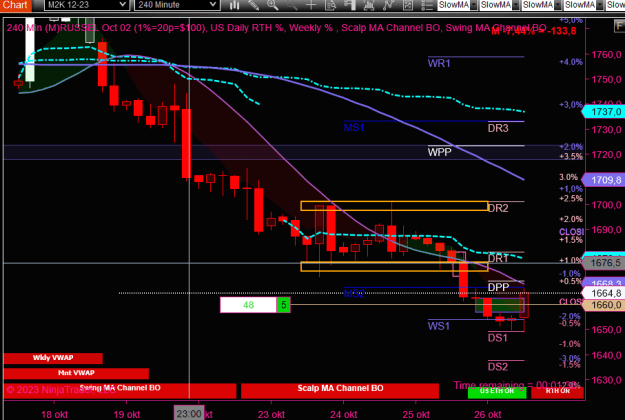Select the lower orange rectangle near DR1
Screen dimensions: 625x420
(394, 267)
